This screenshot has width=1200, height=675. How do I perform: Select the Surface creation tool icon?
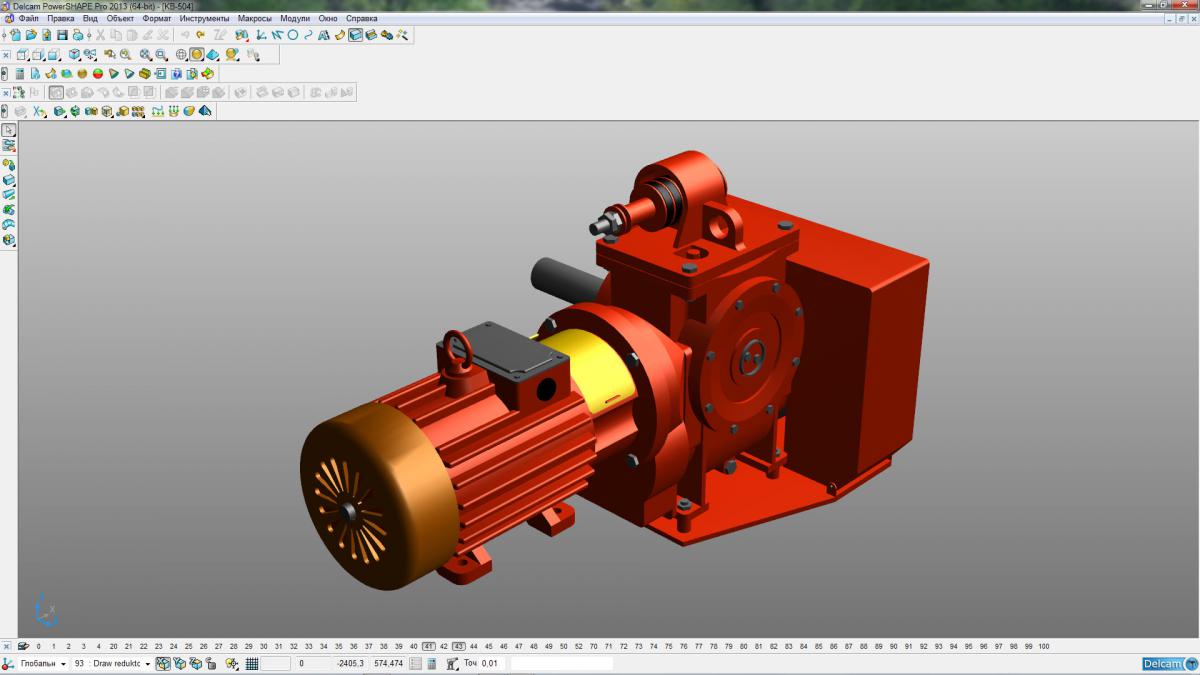[x=339, y=34]
